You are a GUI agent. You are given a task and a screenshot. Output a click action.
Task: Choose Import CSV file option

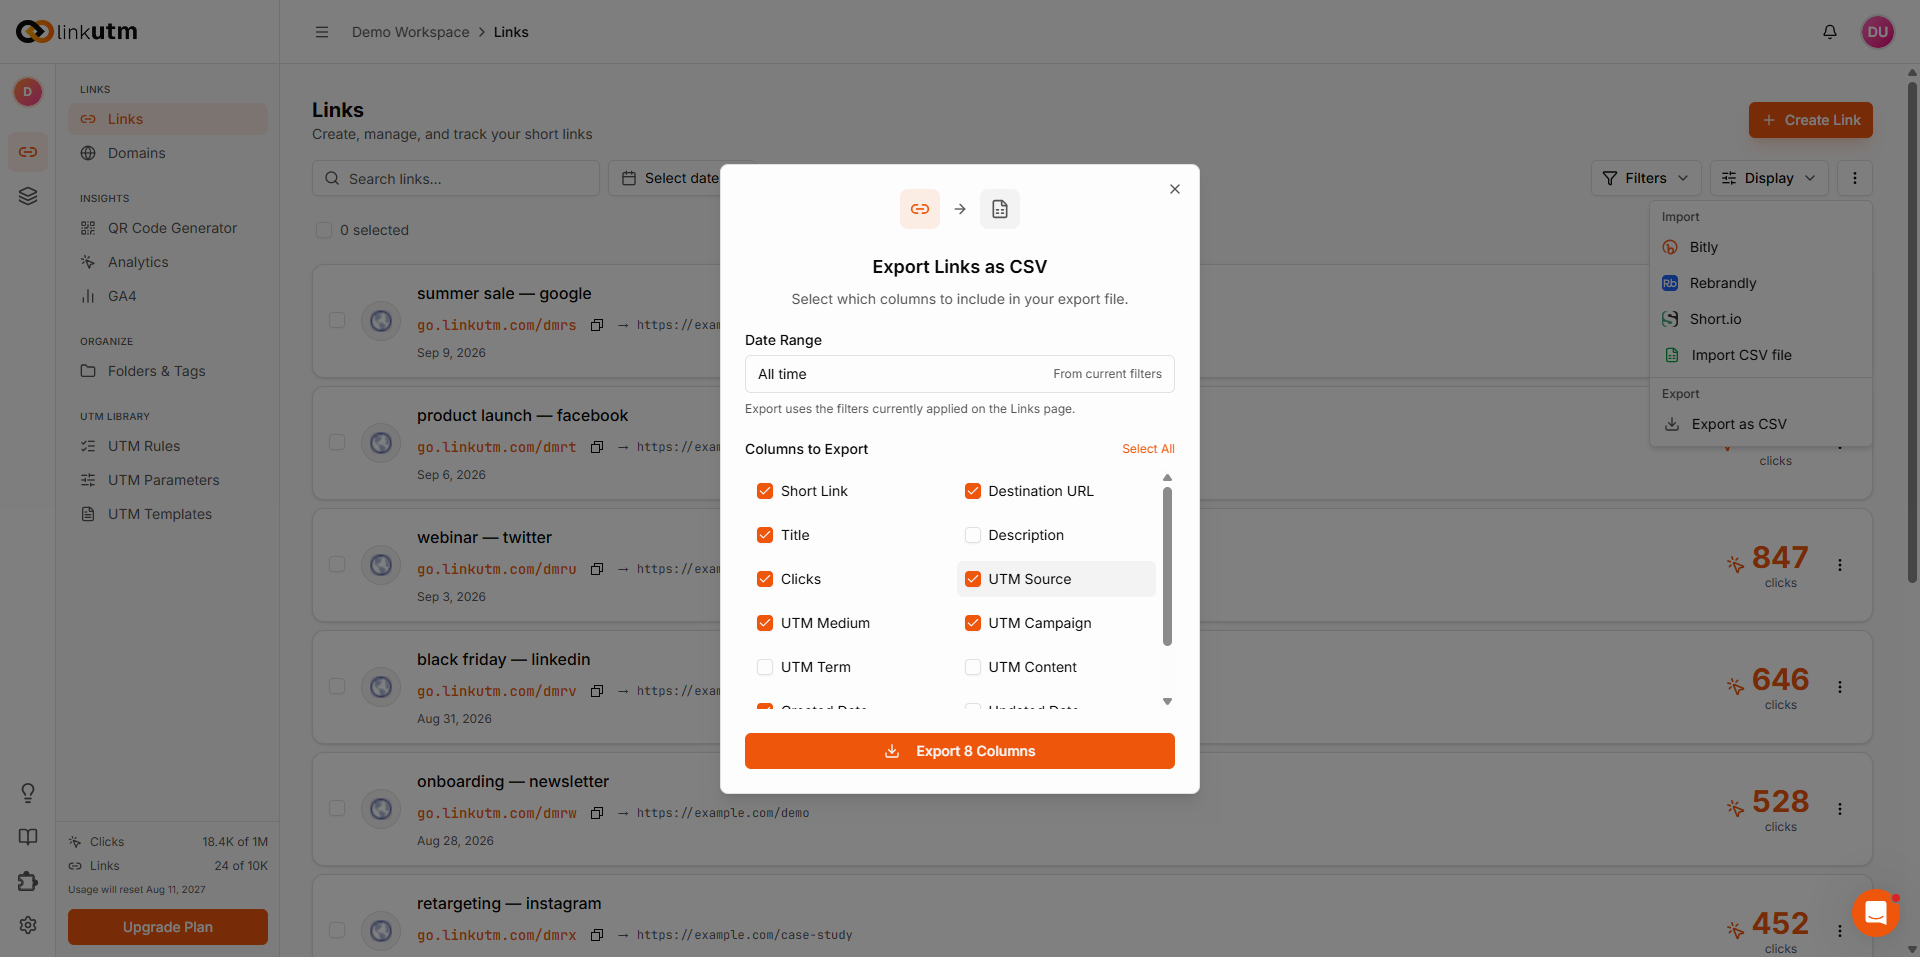coord(1760,355)
